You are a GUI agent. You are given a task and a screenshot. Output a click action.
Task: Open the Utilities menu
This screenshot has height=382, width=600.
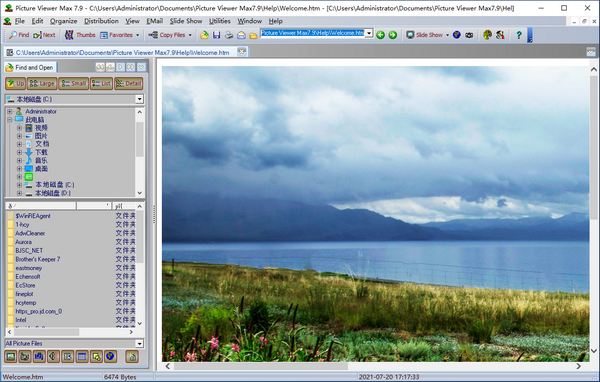click(x=220, y=21)
